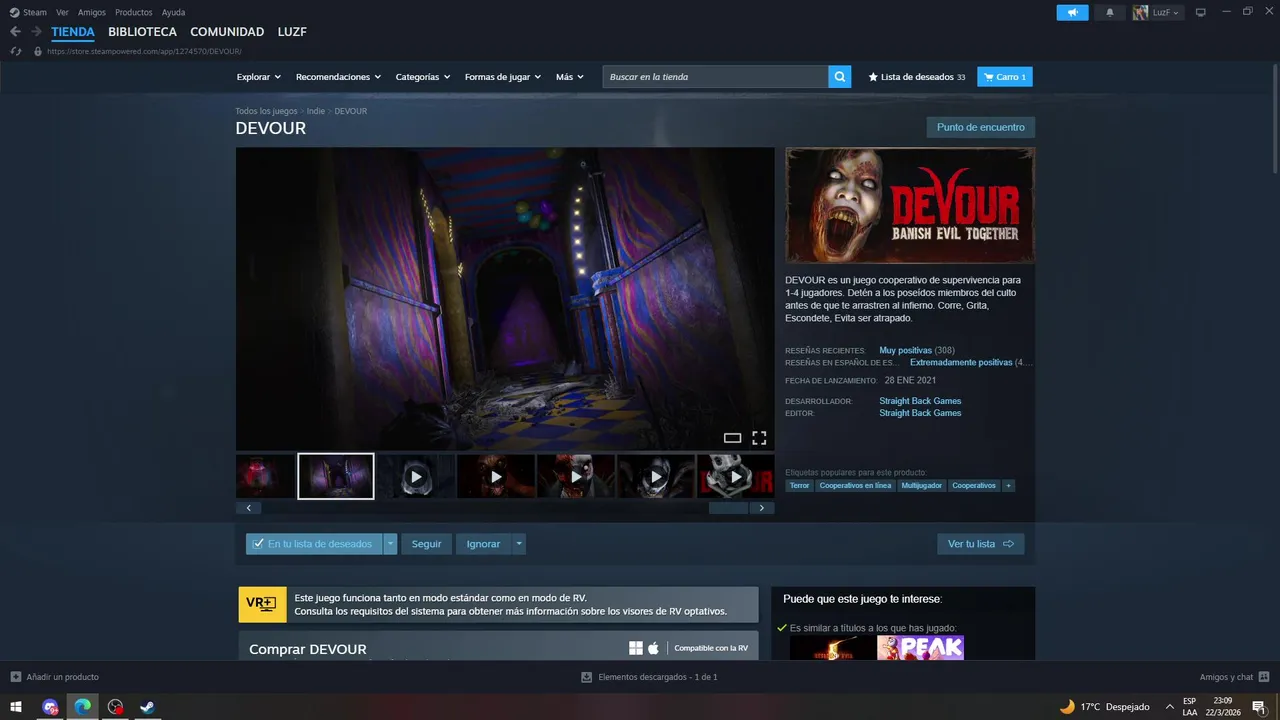This screenshot has height=720, width=1280.
Task: Go back with the left arrow
Action: [15, 32]
